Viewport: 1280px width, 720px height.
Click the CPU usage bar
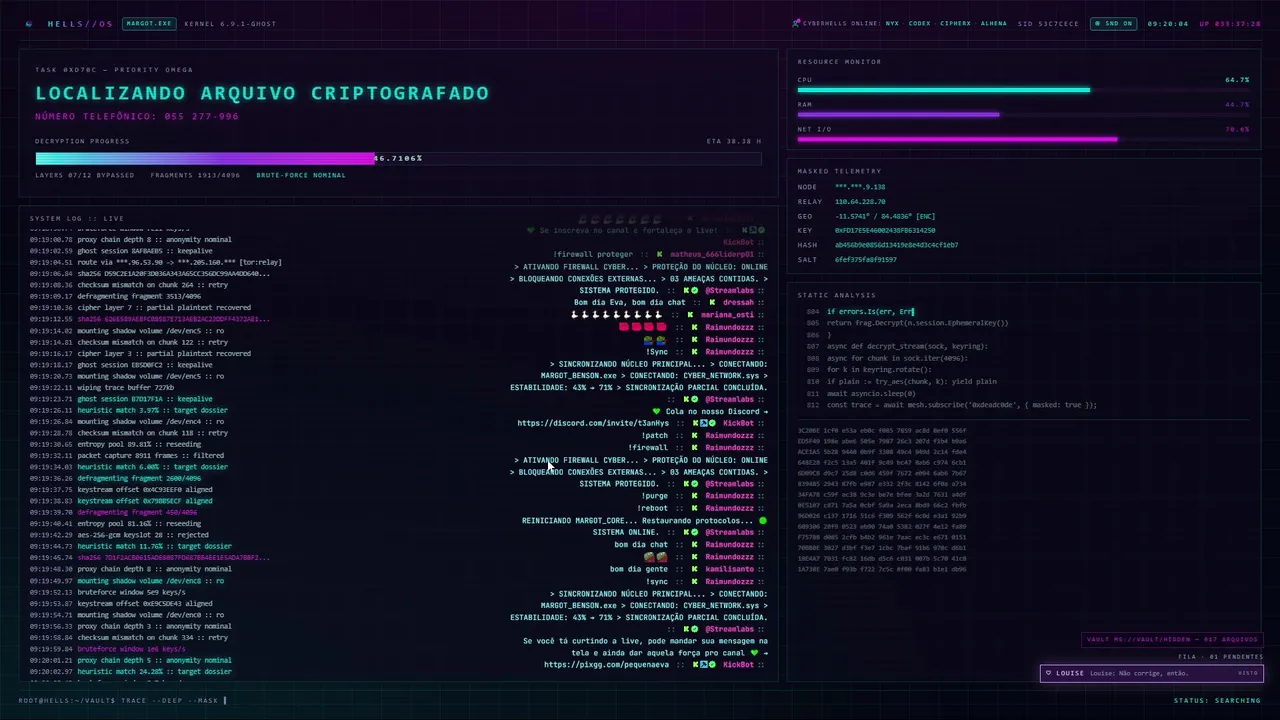[x=1024, y=90]
